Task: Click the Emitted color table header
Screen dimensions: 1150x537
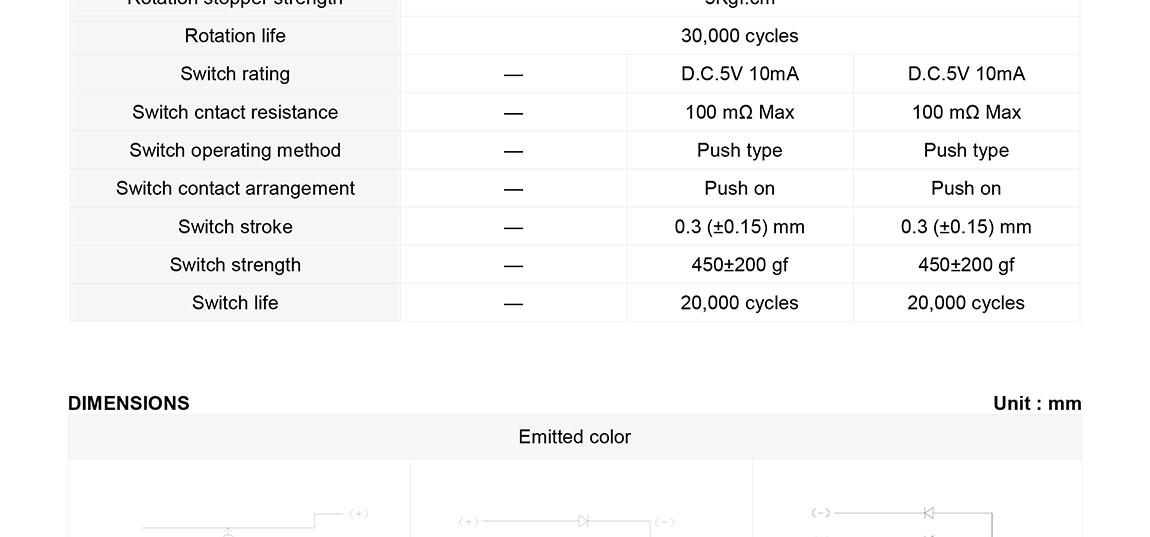Action: click(x=575, y=437)
